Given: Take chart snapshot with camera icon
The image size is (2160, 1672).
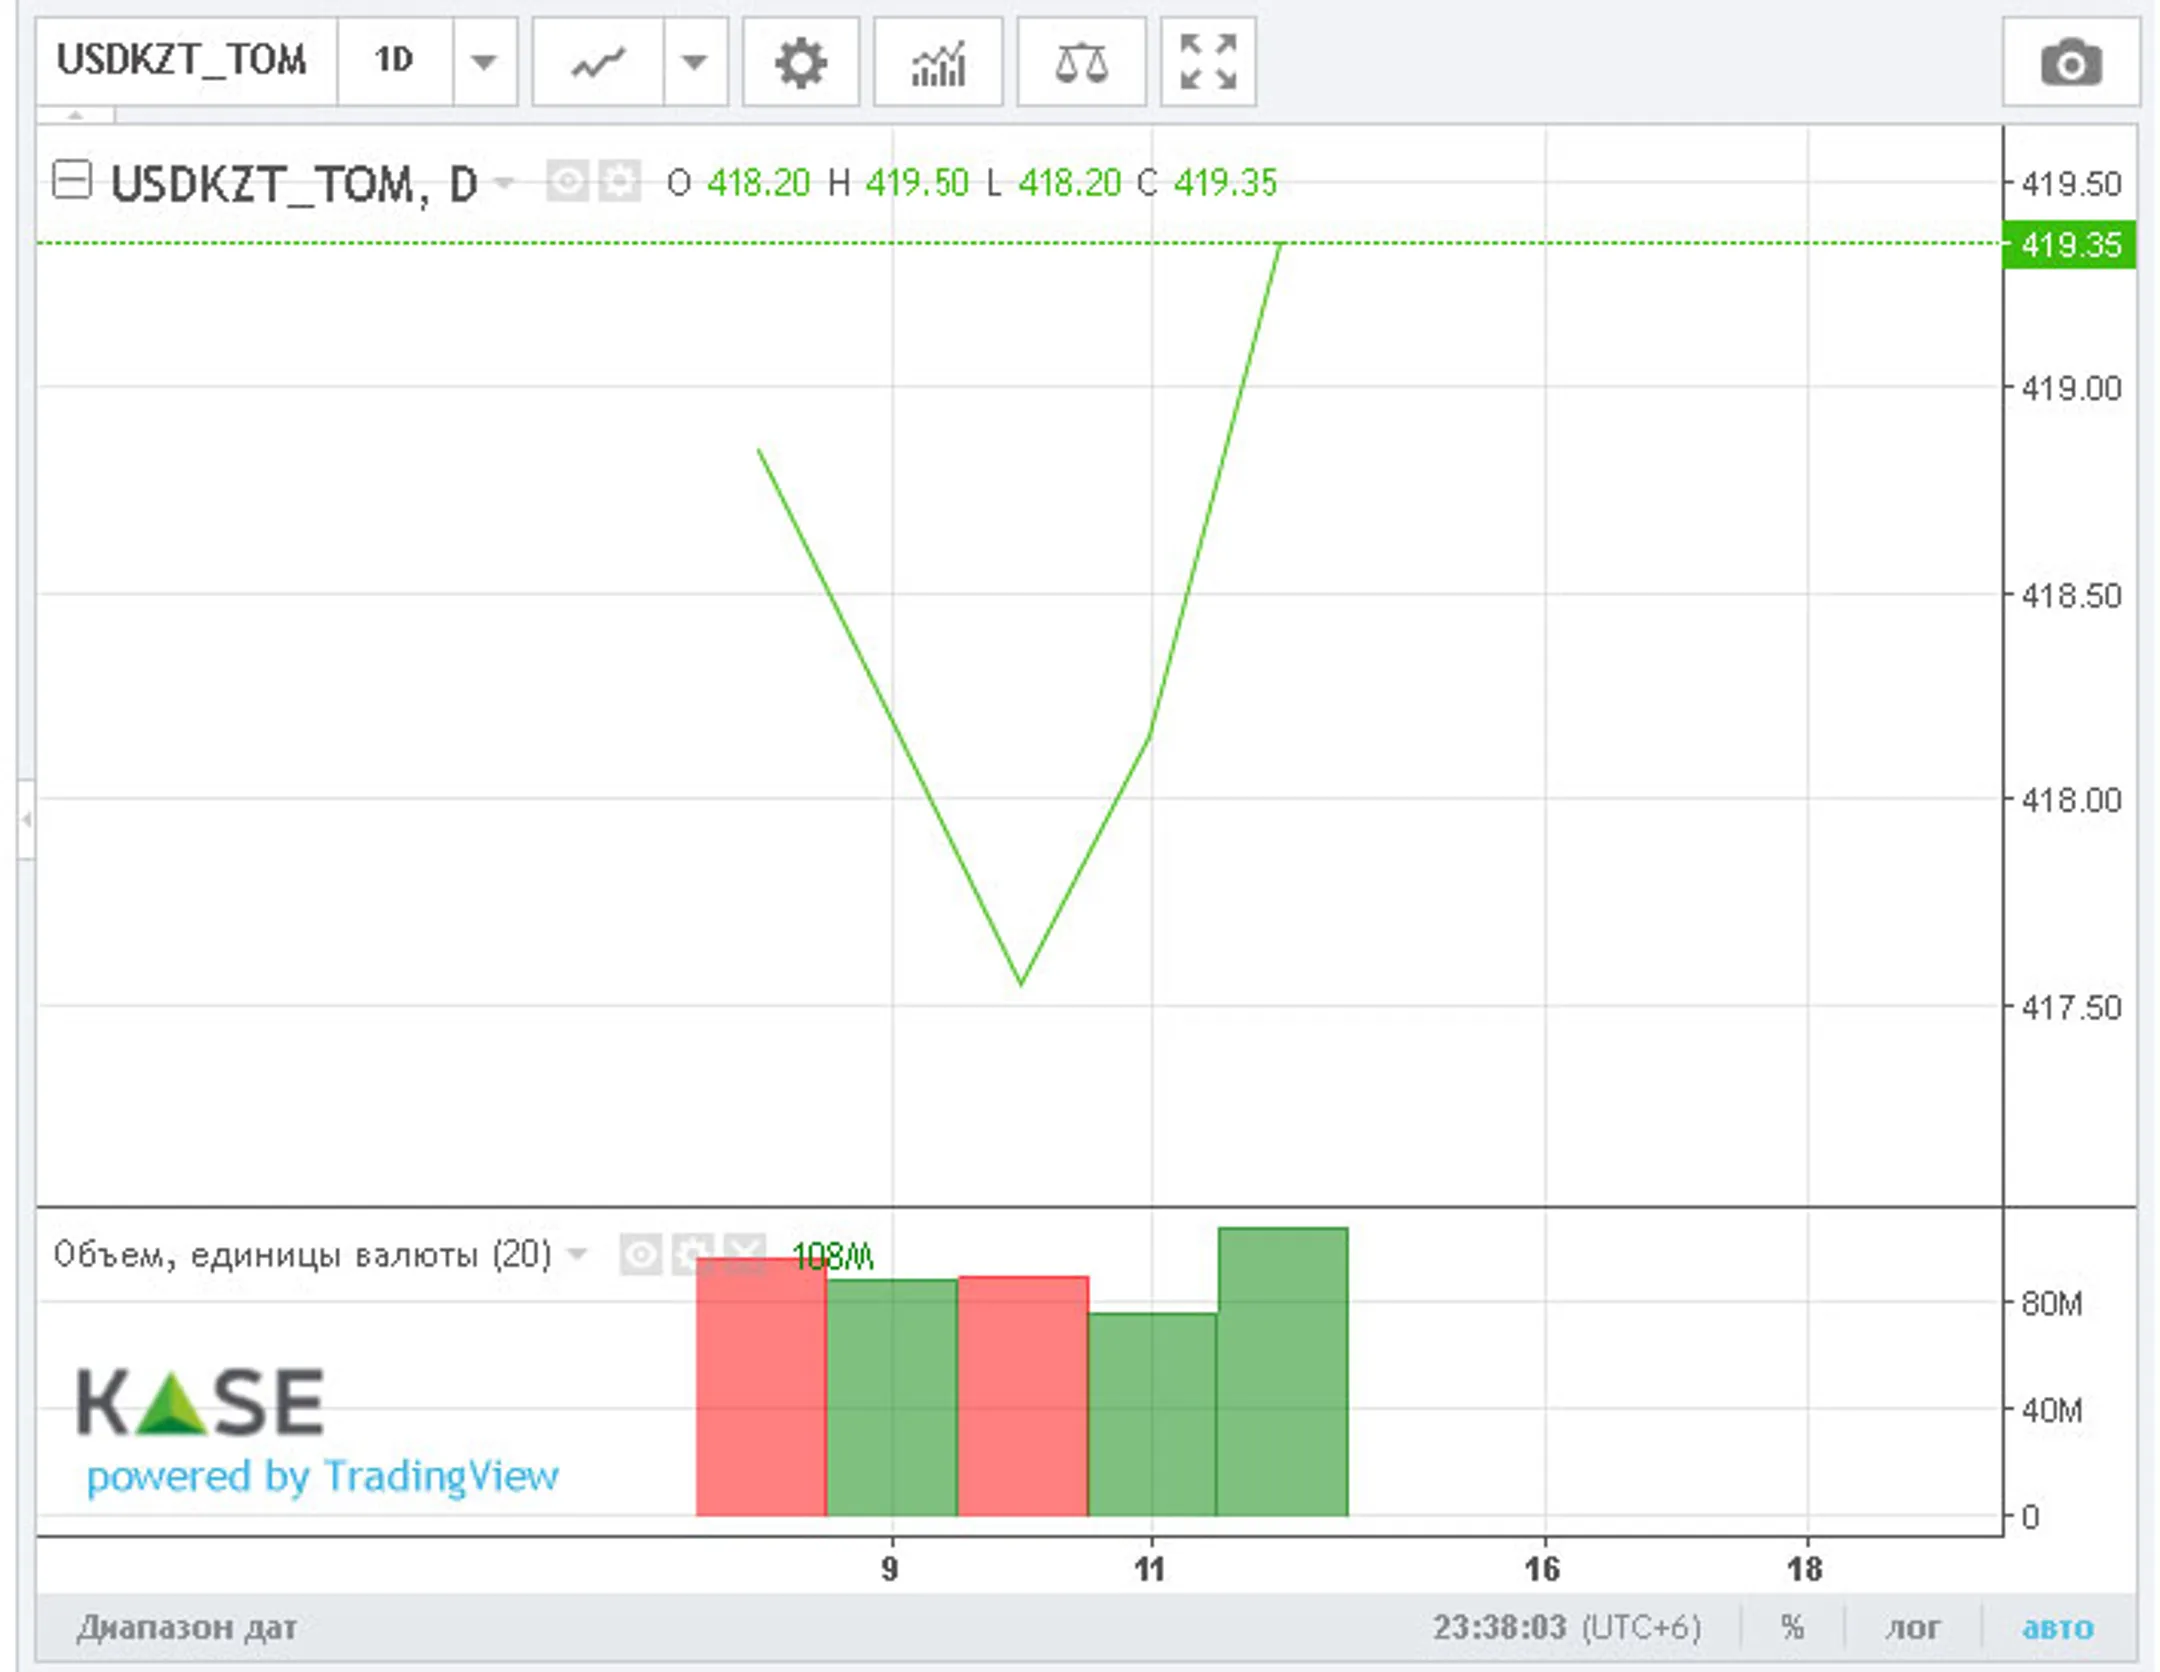Looking at the screenshot, I should click(2070, 62).
